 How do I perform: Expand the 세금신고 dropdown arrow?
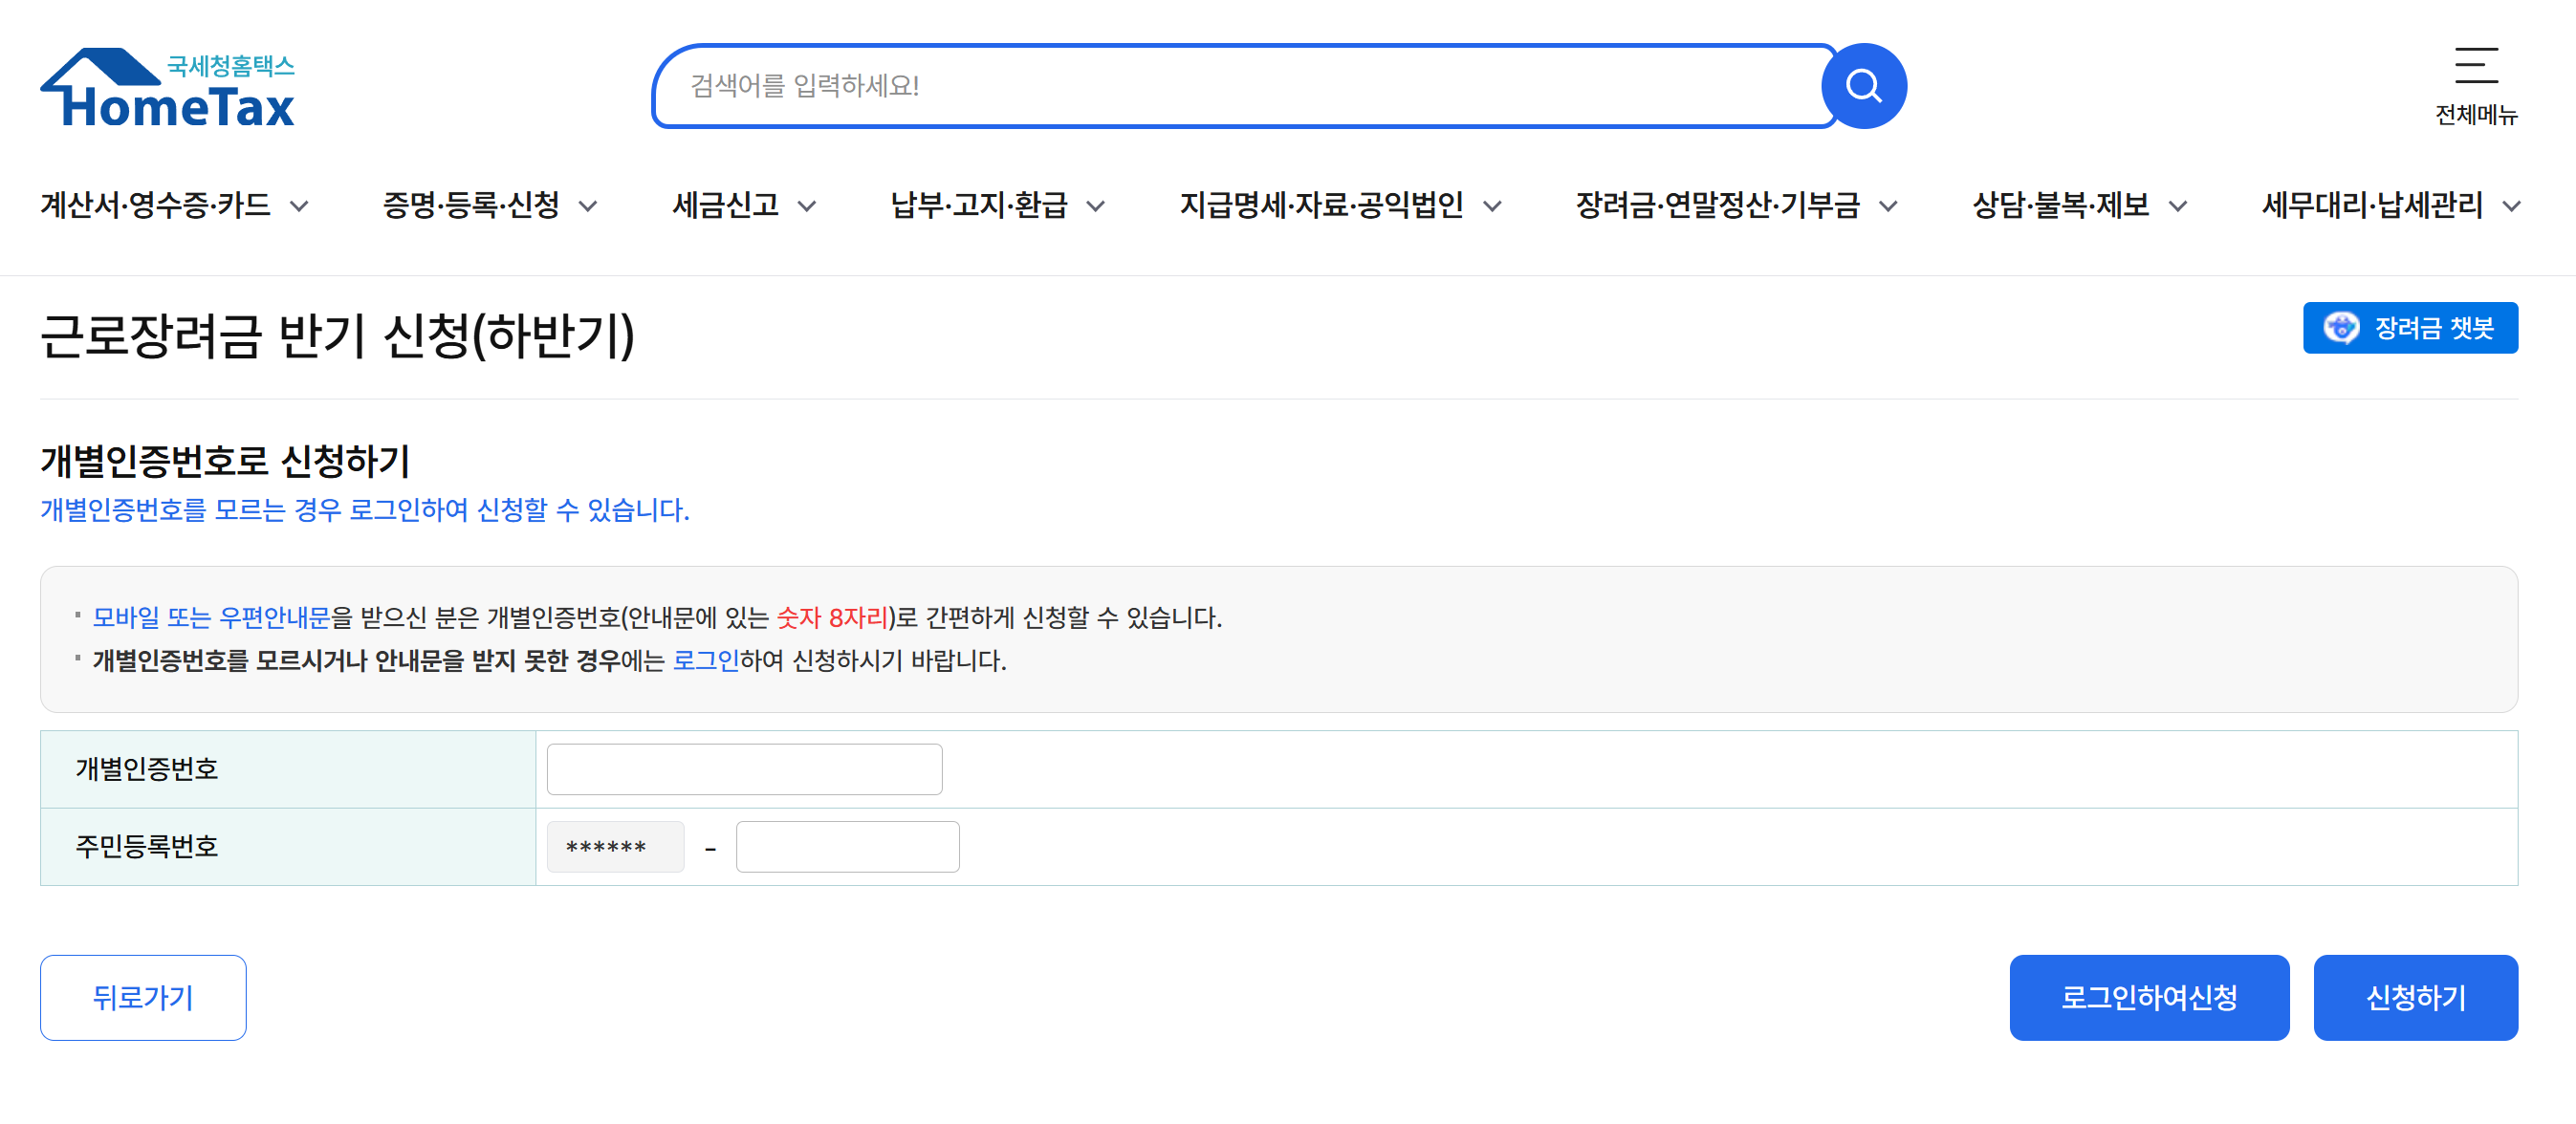807,207
